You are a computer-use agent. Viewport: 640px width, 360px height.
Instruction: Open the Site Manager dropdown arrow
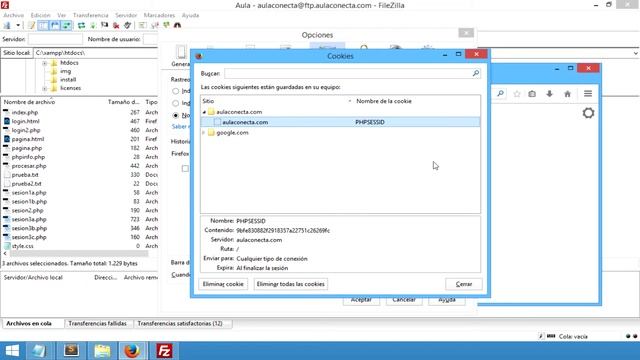tap(18, 25)
